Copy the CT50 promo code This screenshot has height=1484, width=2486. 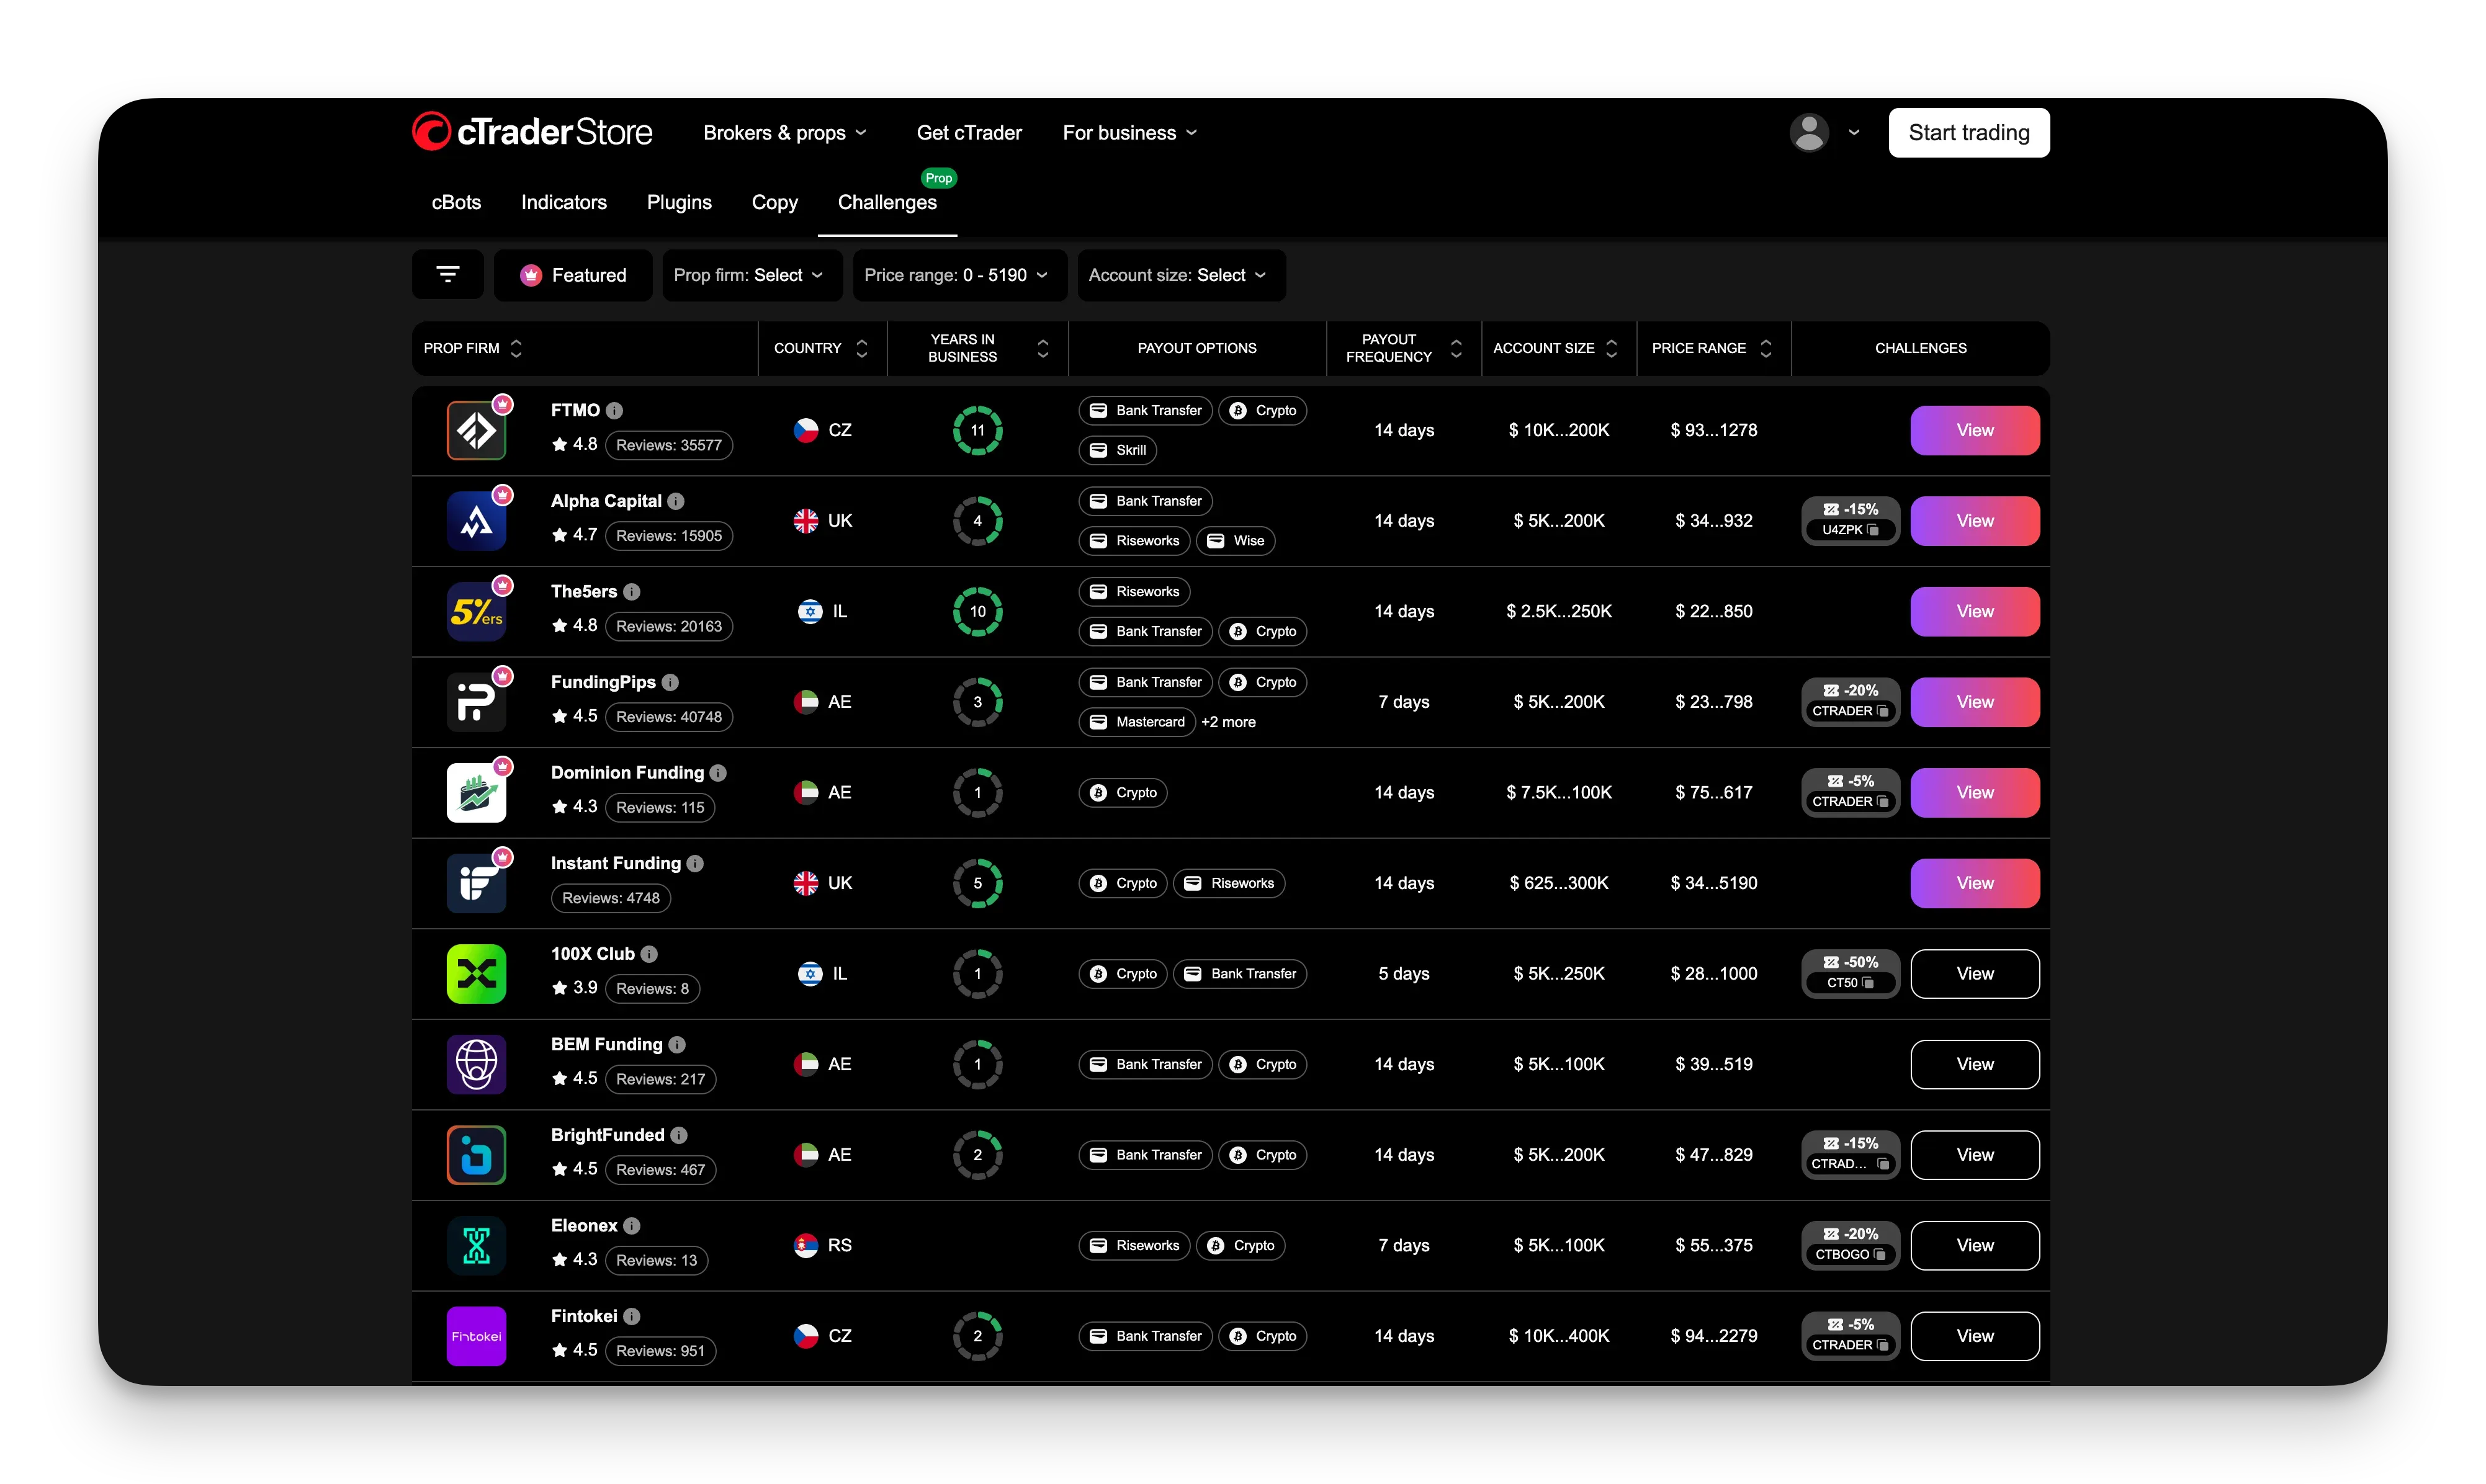coord(1868,983)
